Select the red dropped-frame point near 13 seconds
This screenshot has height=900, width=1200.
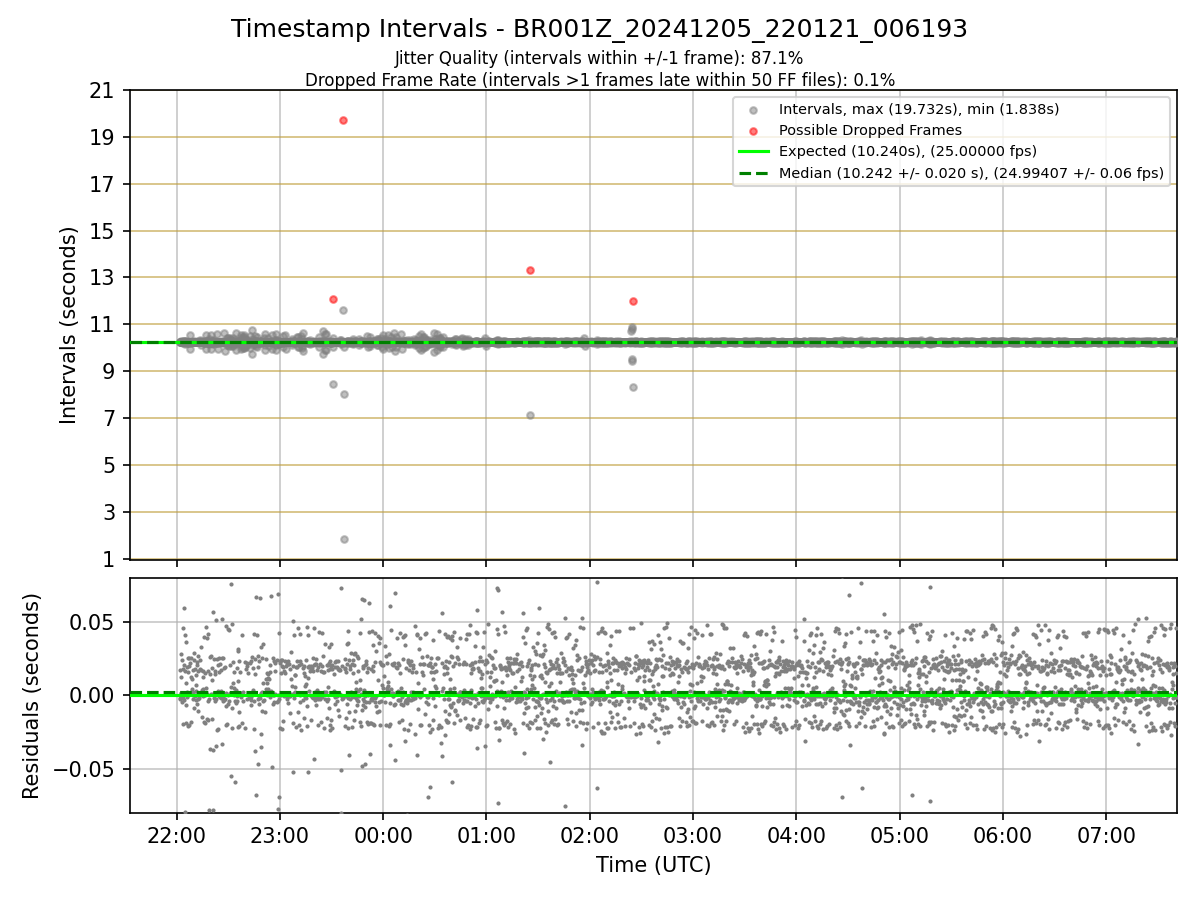(x=530, y=270)
